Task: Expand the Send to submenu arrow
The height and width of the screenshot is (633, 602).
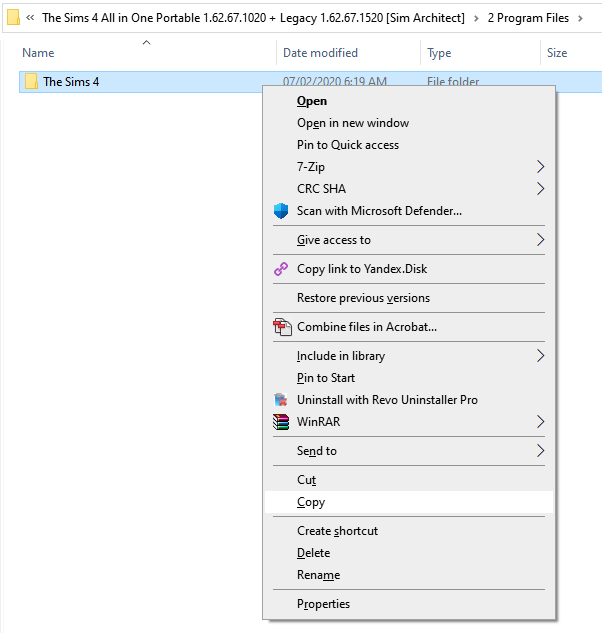Action: point(540,451)
